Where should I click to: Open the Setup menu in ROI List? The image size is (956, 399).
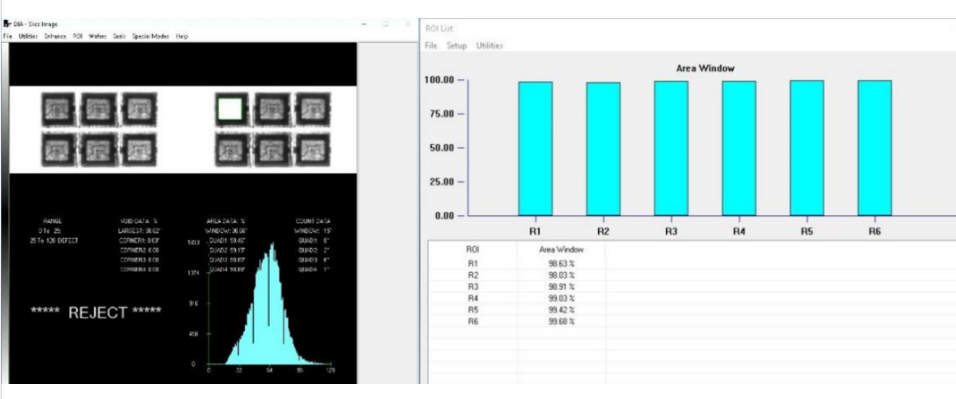[x=457, y=46]
